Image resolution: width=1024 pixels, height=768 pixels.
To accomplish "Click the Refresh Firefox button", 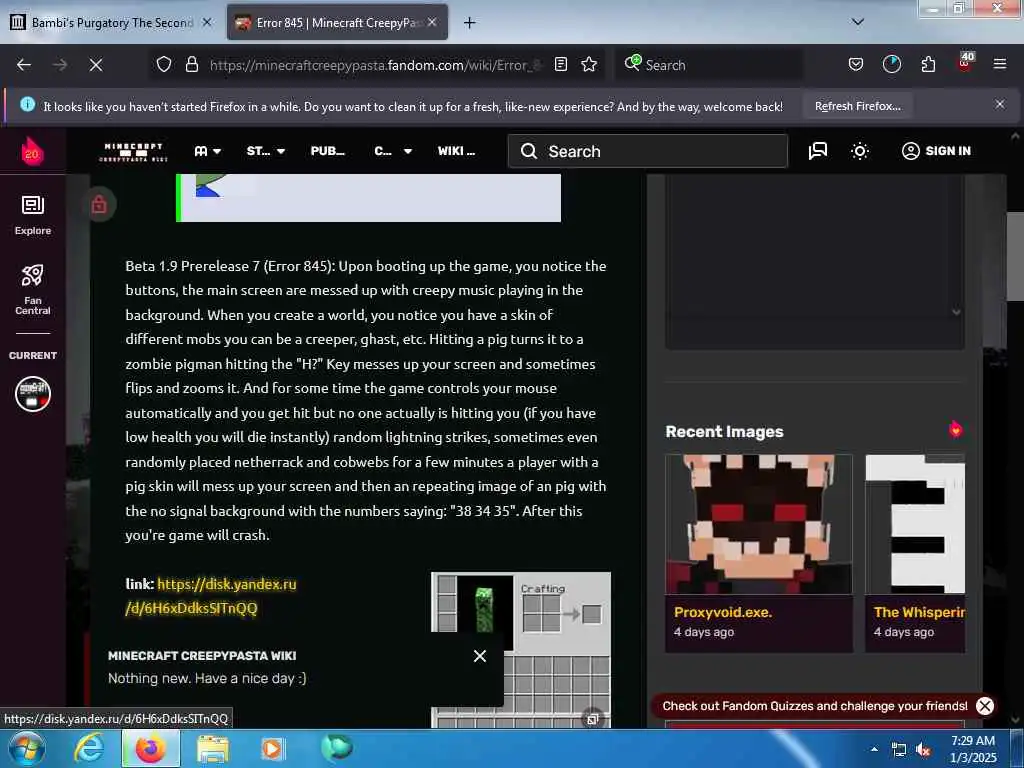I will 857,106.
